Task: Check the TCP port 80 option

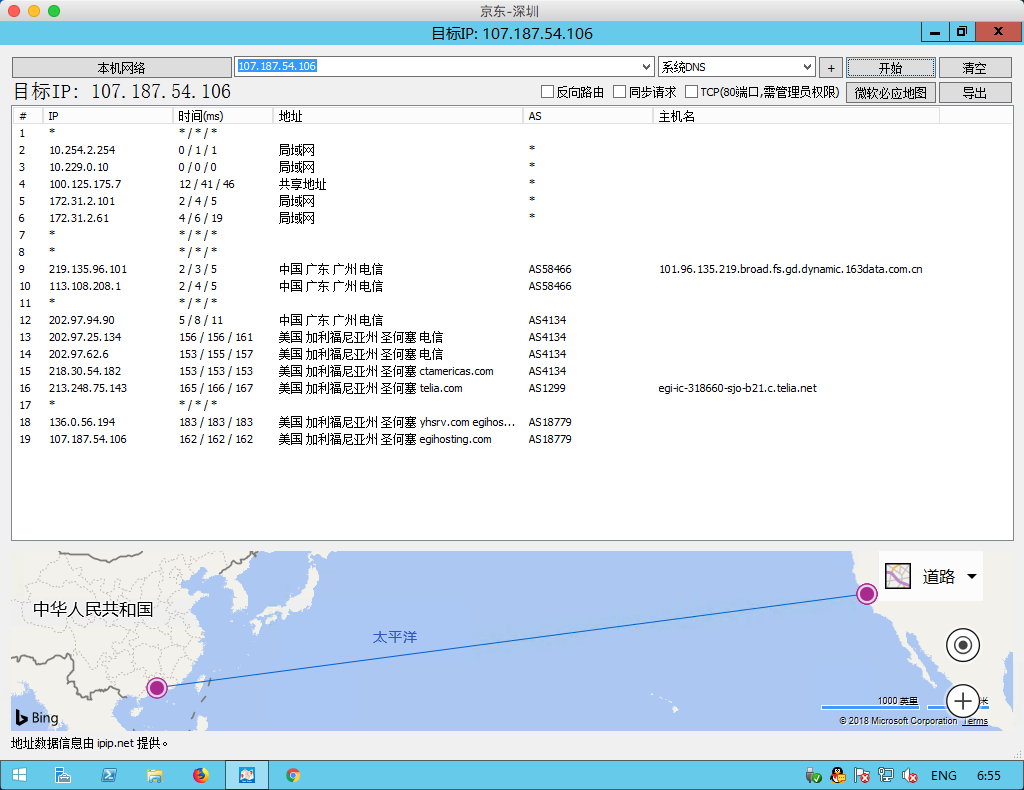Action: [691, 92]
